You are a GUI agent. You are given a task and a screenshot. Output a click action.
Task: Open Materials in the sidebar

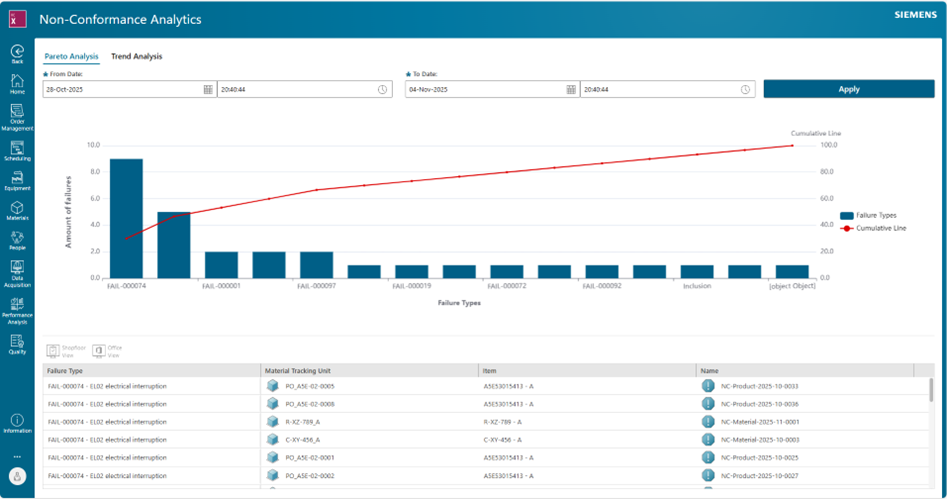pyautogui.click(x=17, y=210)
